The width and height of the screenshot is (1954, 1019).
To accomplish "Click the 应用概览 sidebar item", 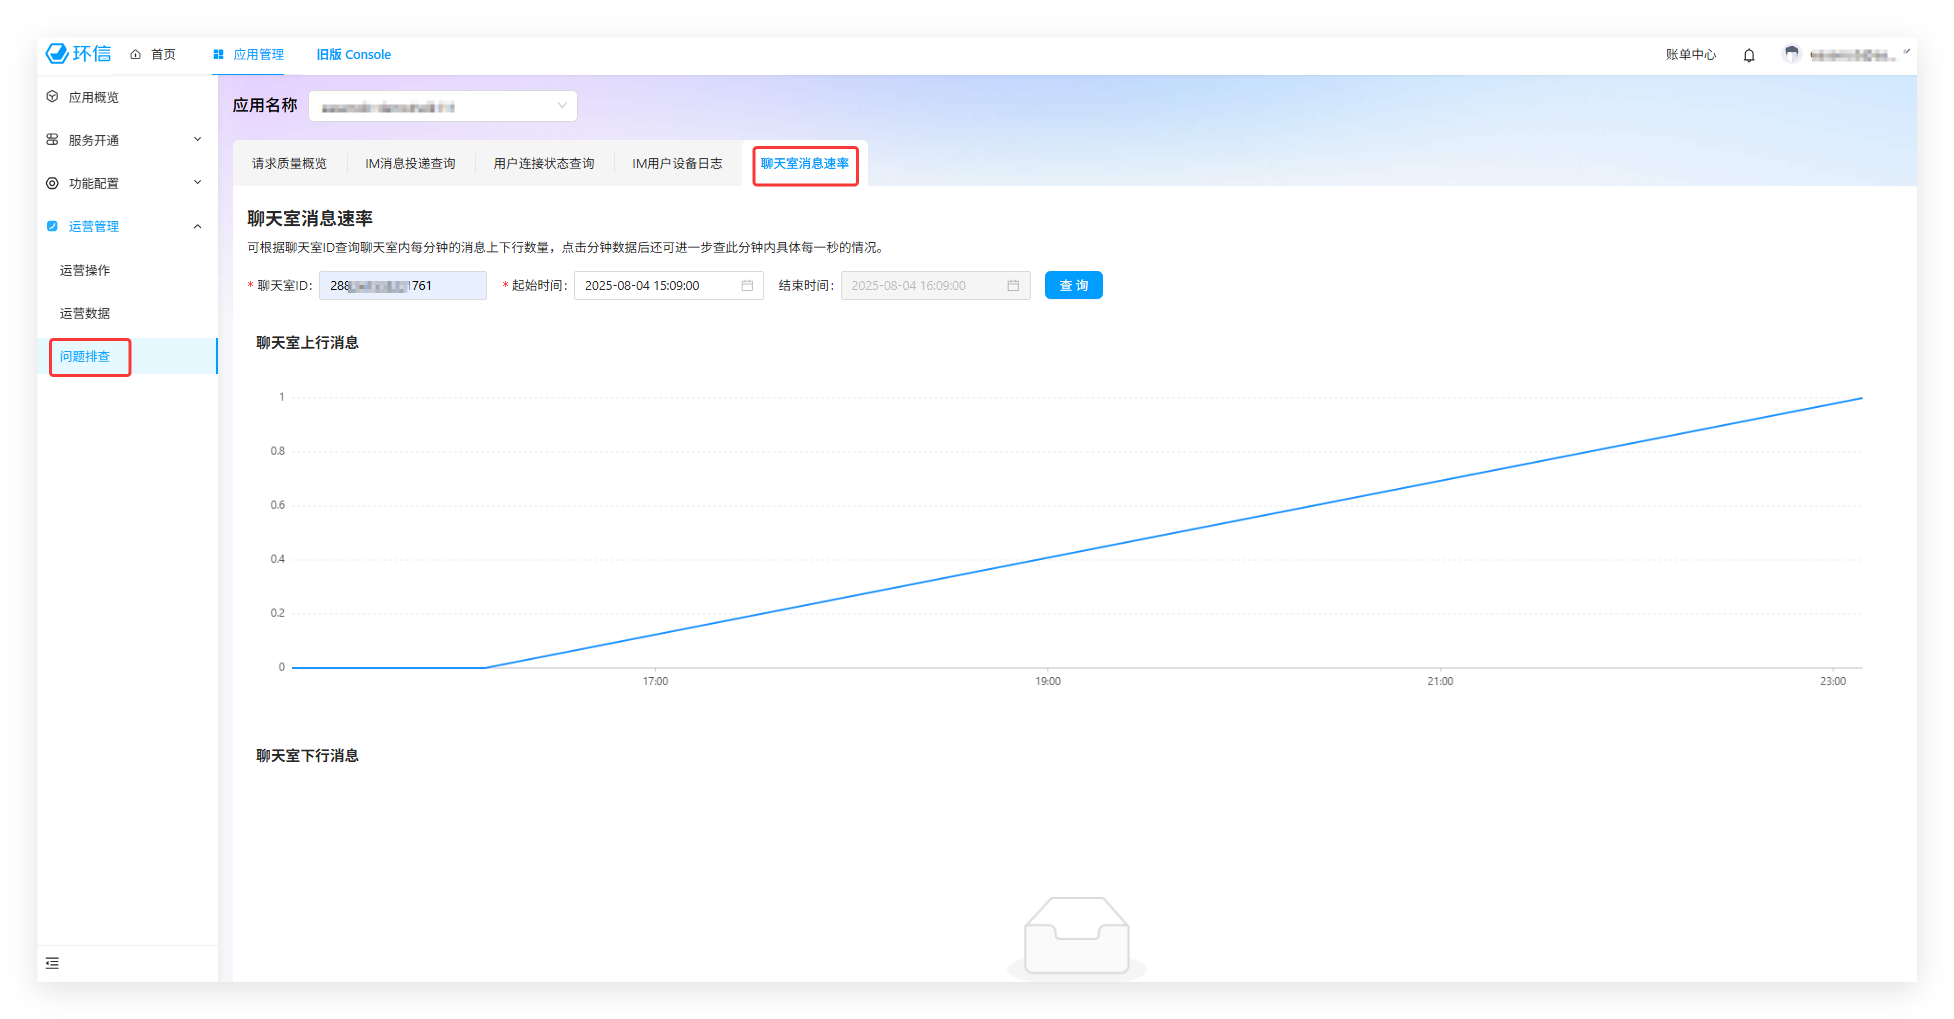I will pyautogui.click(x=93, y=97).
